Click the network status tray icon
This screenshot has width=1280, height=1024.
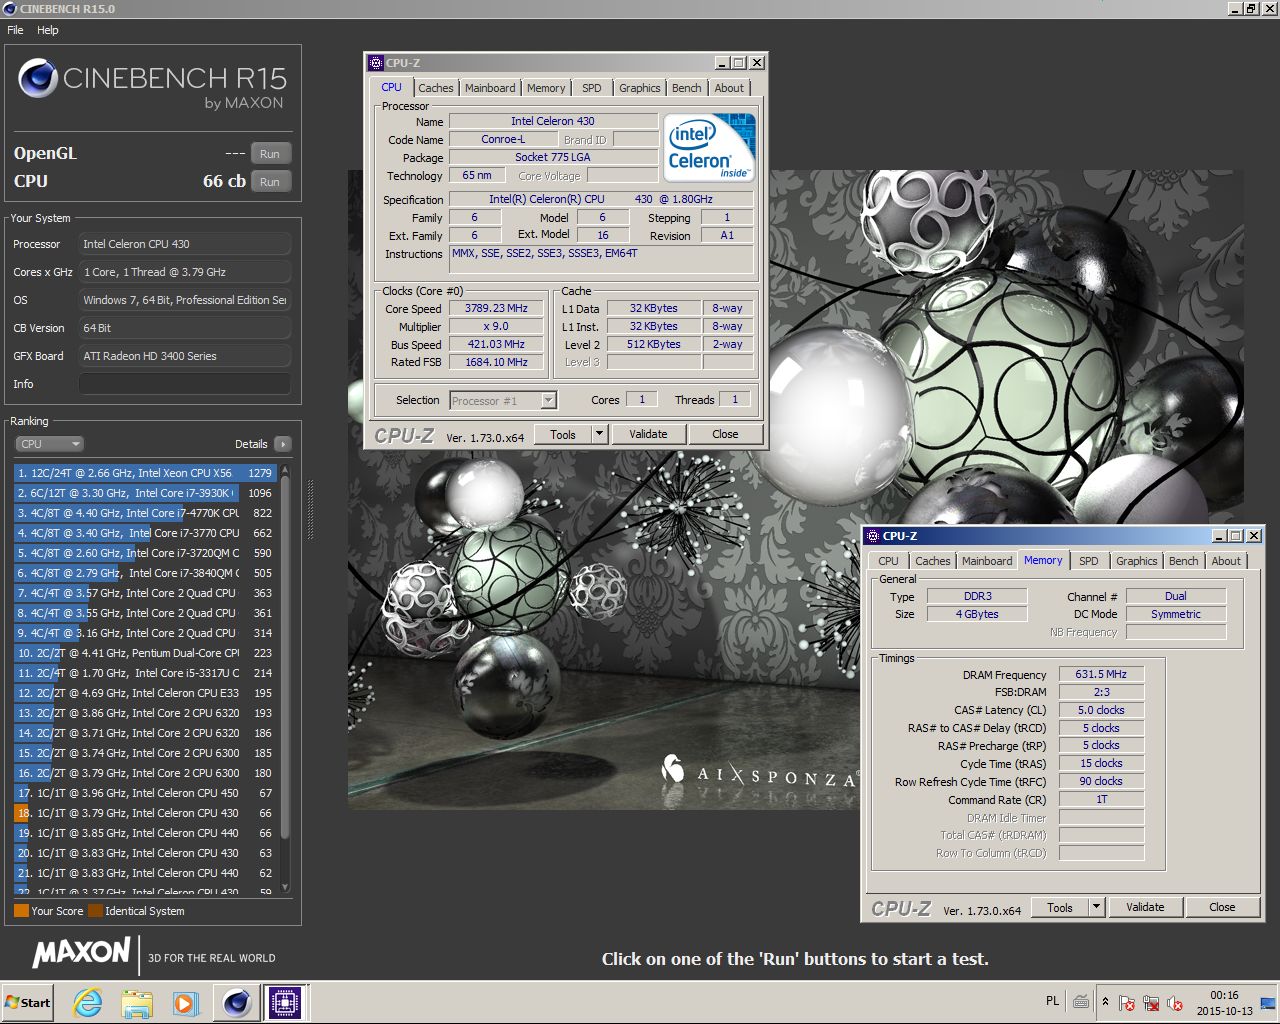[x=1151, y=1003]
